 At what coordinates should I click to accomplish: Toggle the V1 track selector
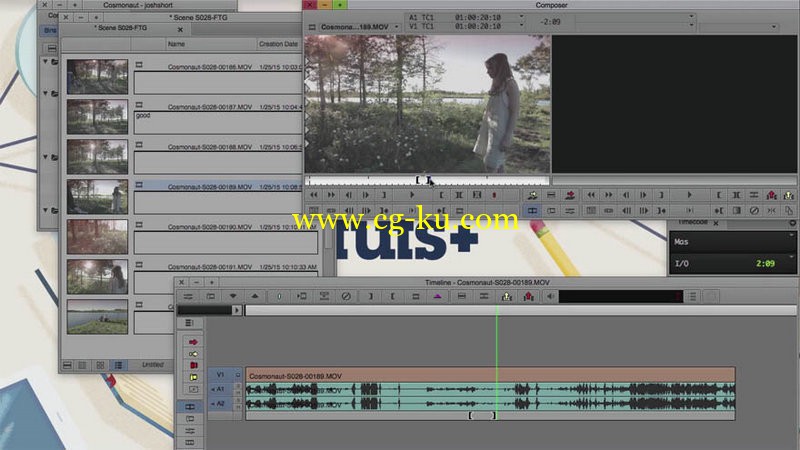(220, 374)
